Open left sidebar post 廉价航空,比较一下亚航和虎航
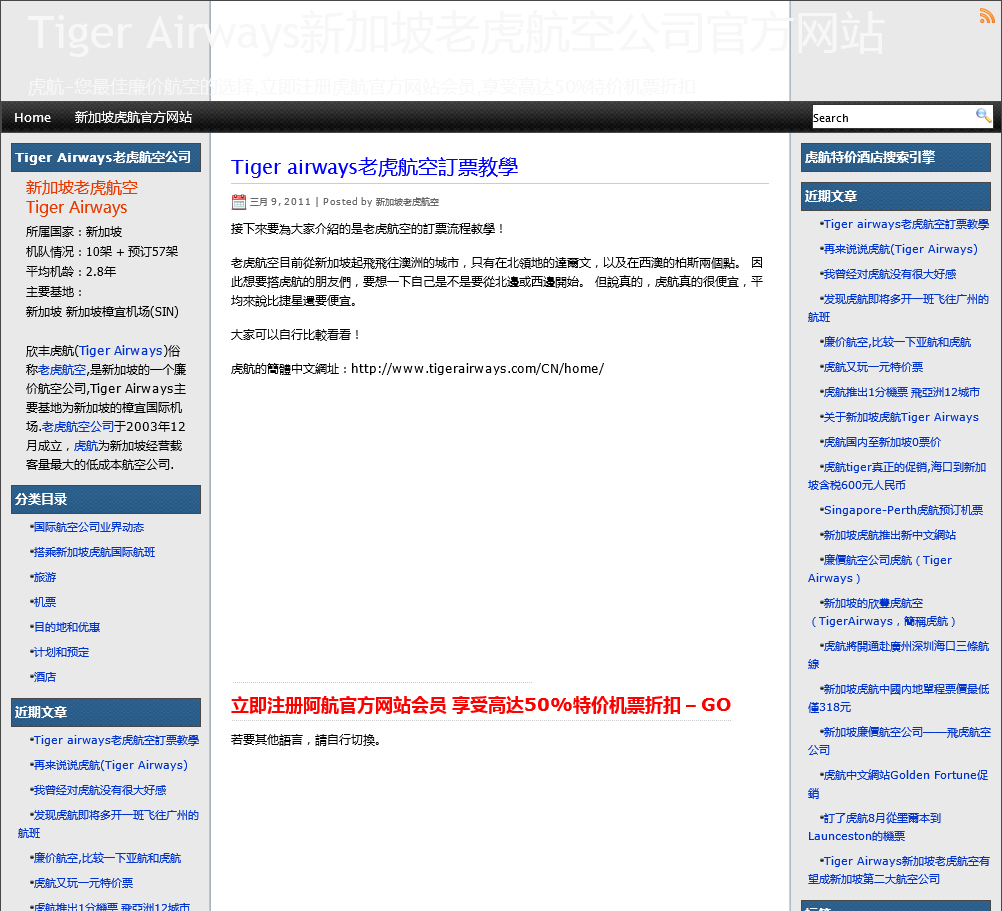 [107, 858]
